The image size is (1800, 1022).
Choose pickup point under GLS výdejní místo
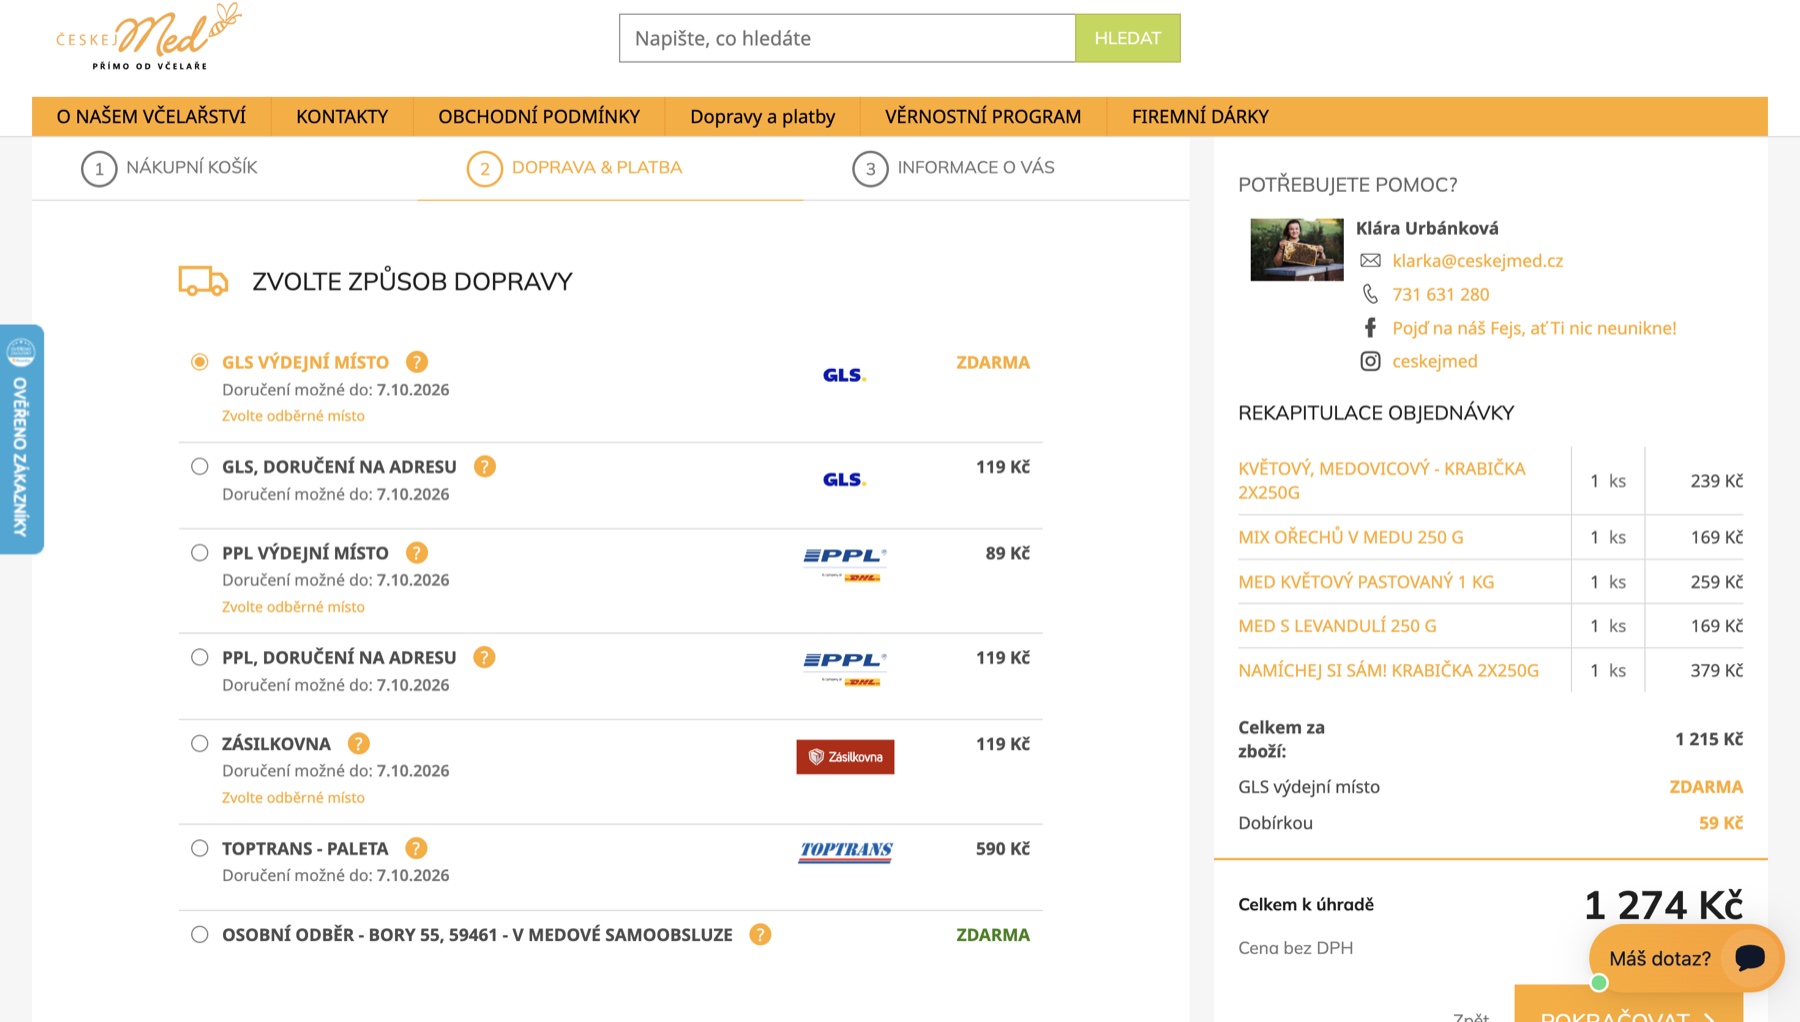click(x=293, y=416)
